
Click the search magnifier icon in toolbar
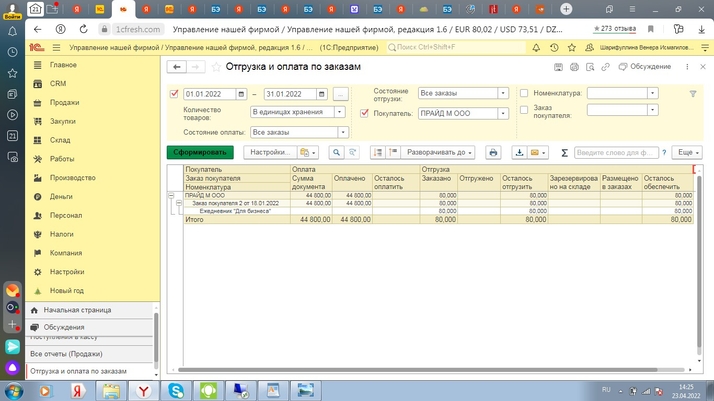tap(337, 153)
